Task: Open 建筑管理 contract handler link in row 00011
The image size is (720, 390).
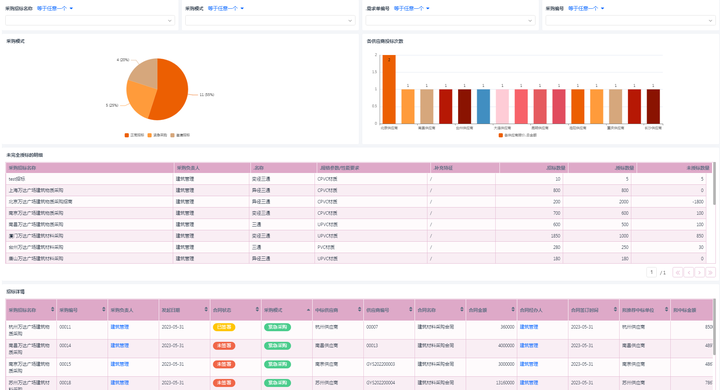Action: click(x=529, y=327)
